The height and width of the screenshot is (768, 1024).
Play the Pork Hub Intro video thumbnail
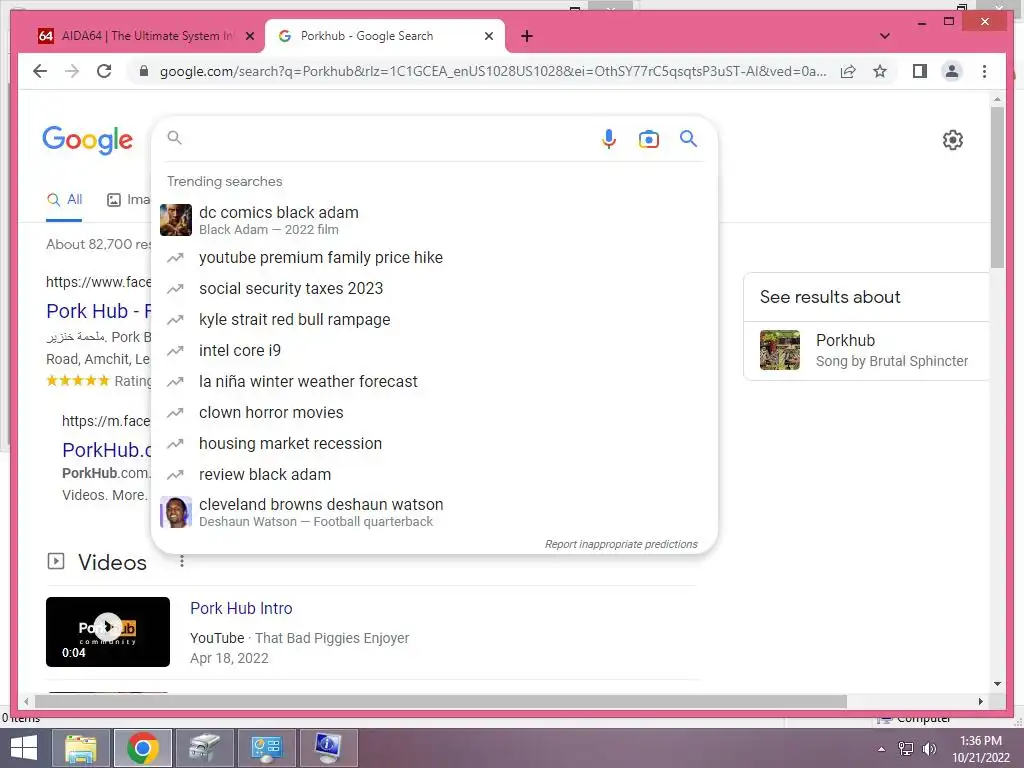point(108,632)
